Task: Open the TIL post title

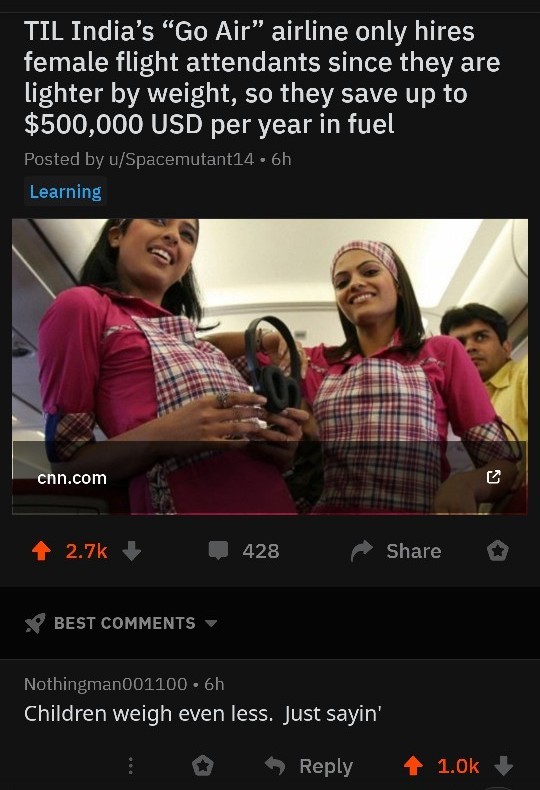Action: pos(262,78)
